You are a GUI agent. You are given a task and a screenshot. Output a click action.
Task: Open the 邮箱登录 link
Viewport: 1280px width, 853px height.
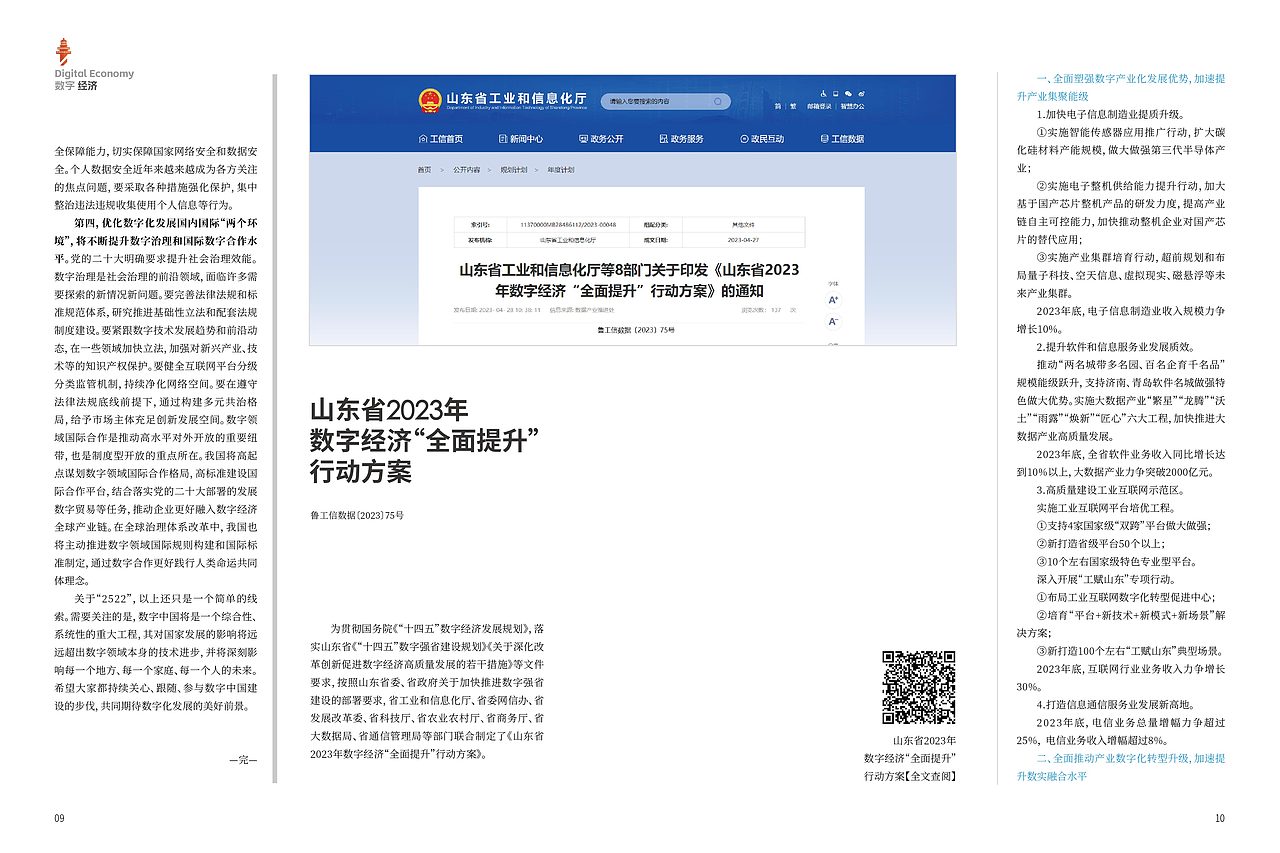click(x=822, y=106)
